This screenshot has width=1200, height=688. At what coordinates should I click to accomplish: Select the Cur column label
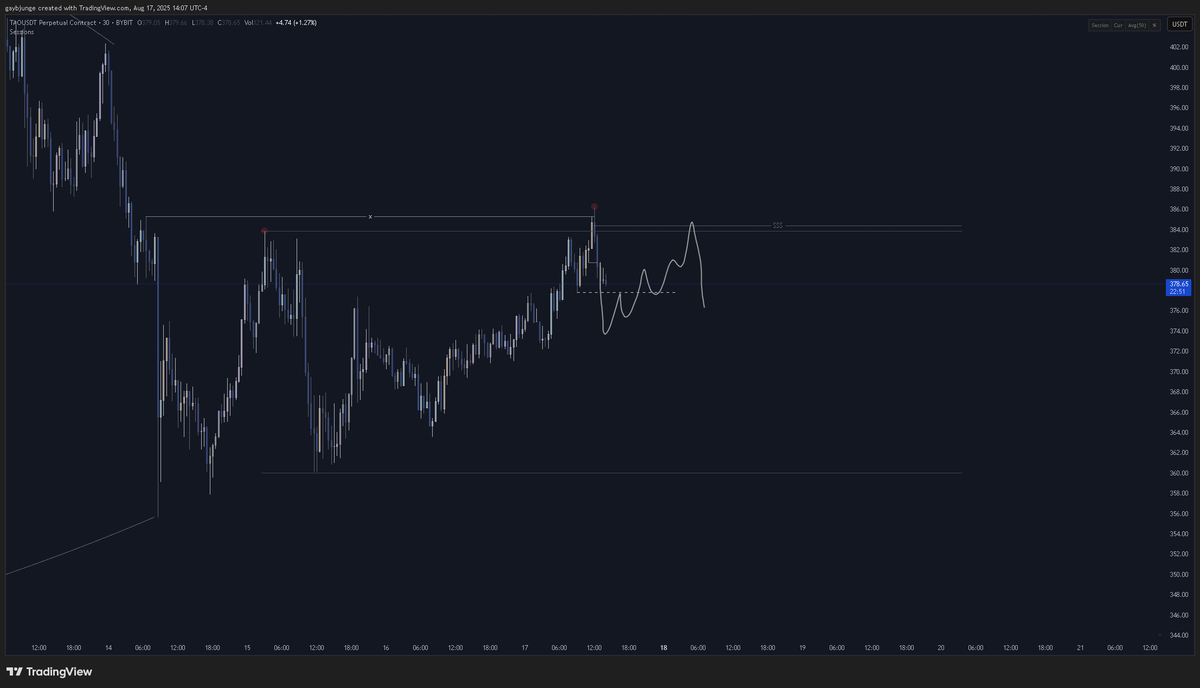pyautogui.click(x=1118, y=25)
